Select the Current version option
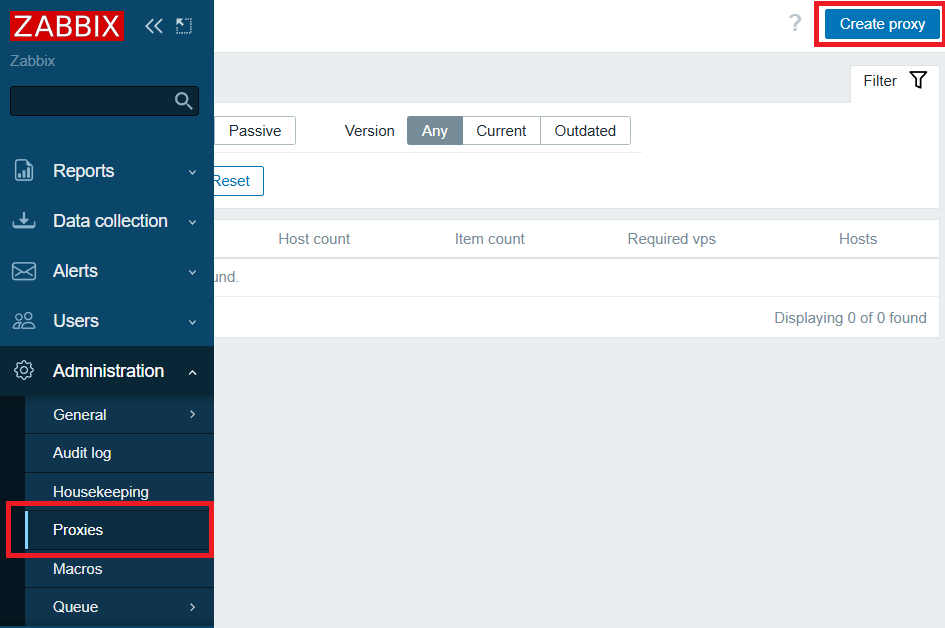Screen dimensions: 945x628 [x=501, y=131]
